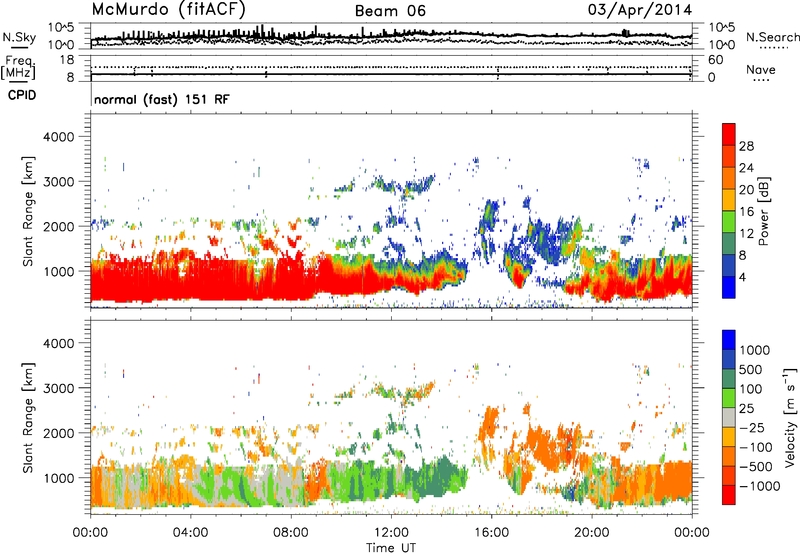
Task: Click the '18' frequency axis value
Action: (x=67, y=60)
